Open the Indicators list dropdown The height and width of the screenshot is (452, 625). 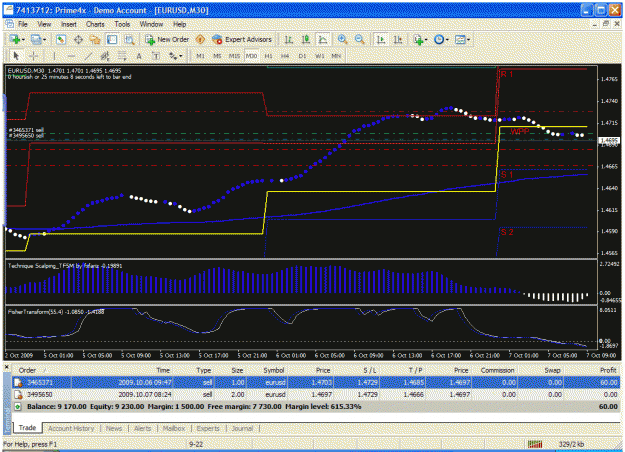pos(420,39)
